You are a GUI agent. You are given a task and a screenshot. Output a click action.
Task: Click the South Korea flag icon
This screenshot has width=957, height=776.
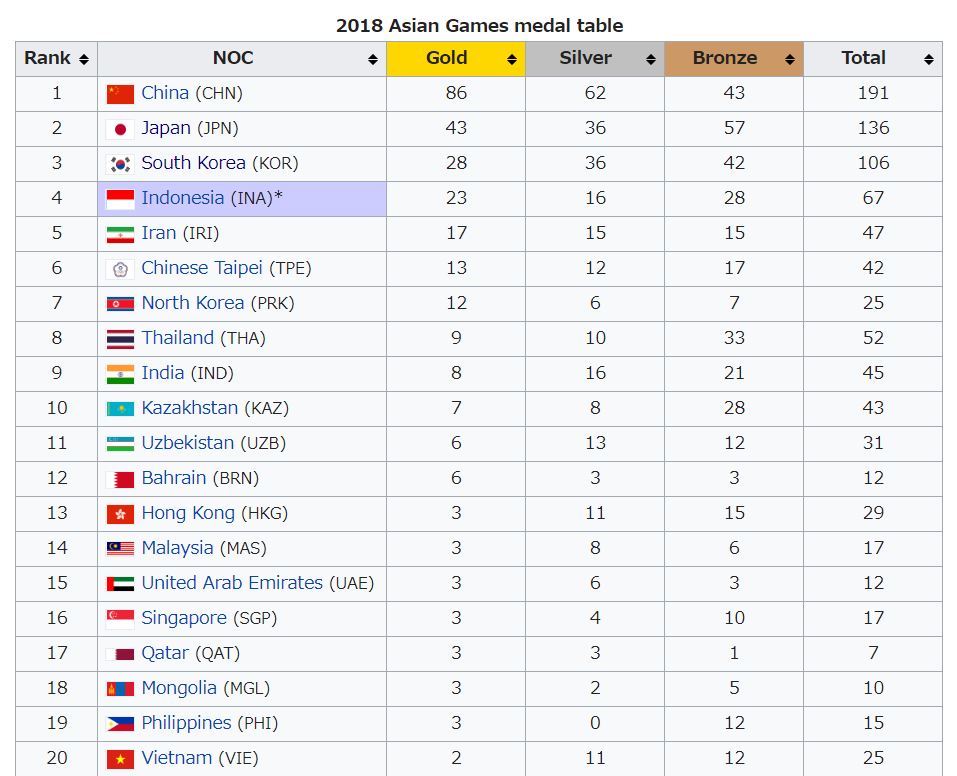120,164
